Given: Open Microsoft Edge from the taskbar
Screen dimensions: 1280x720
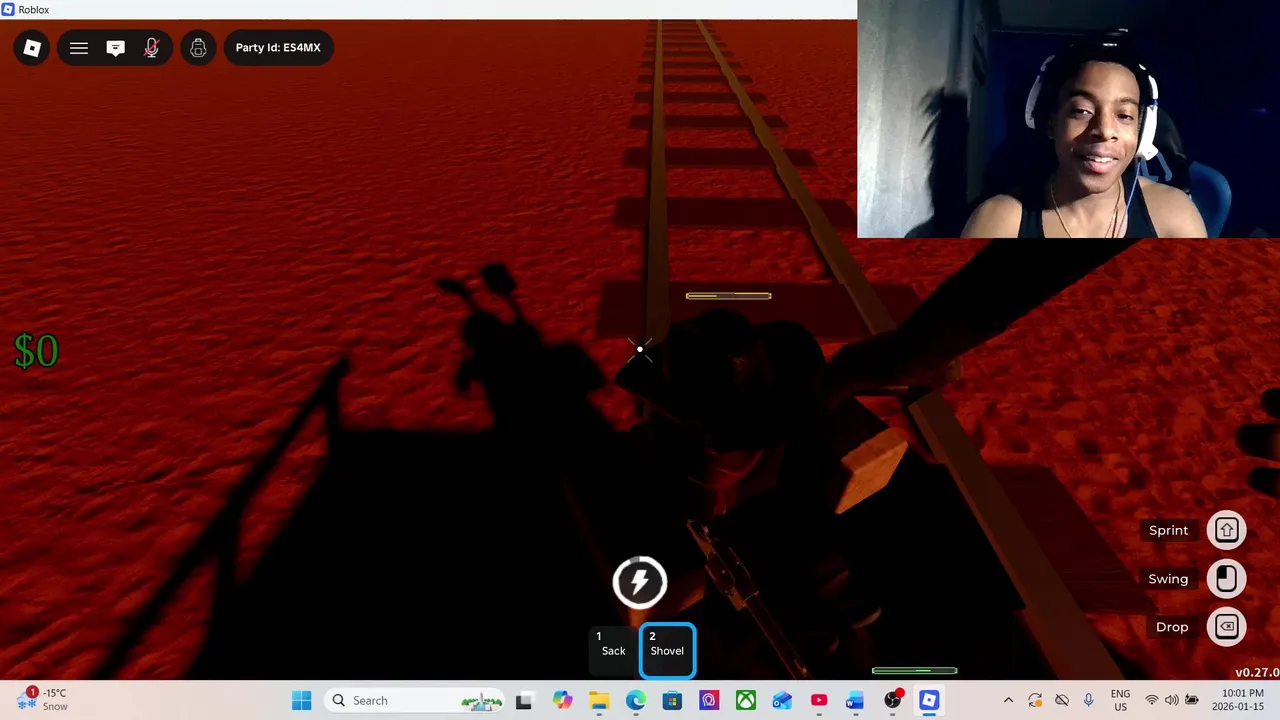Looking at the screenshot, I should 636,701.
